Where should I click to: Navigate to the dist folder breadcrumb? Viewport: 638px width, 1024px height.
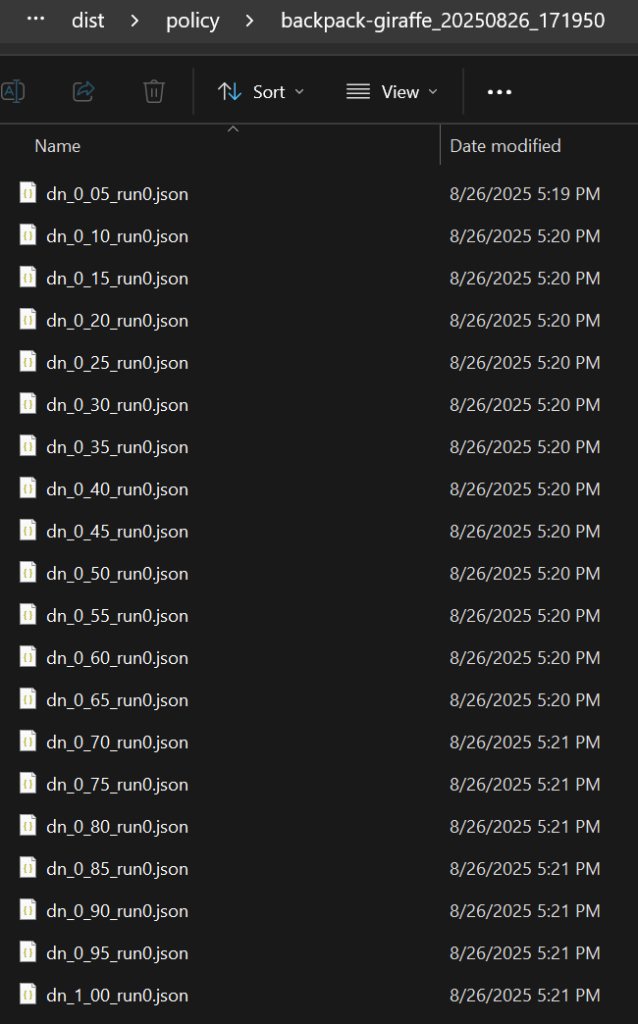pyautogui.click(x=88, y=21)
